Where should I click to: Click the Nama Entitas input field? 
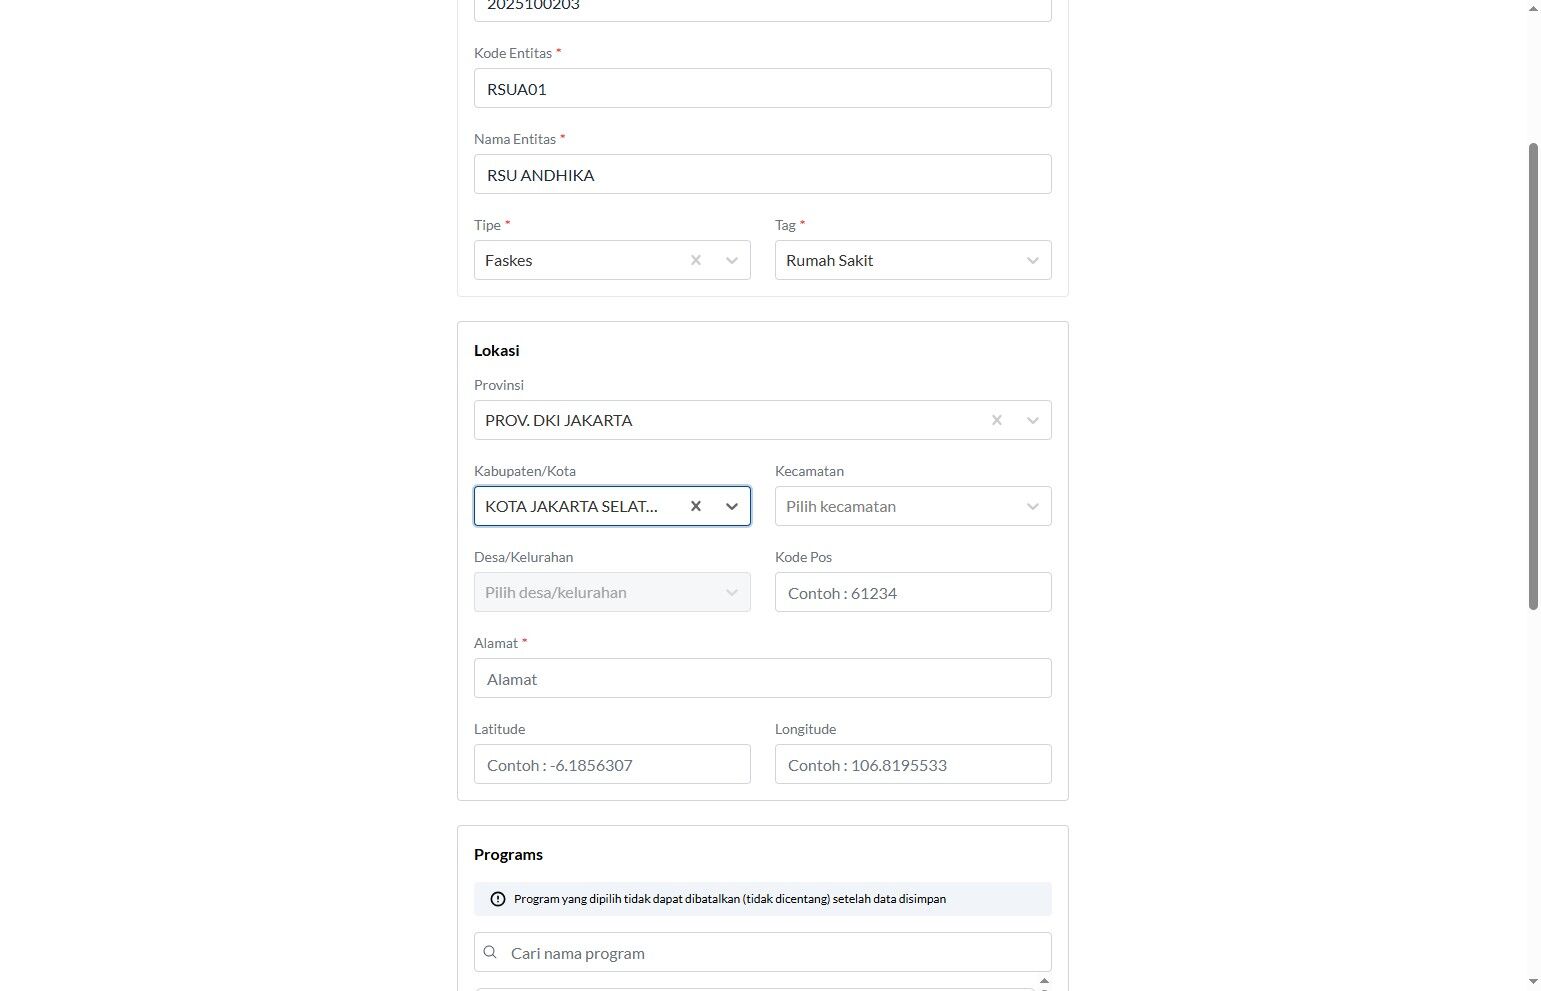pos(762,174)
